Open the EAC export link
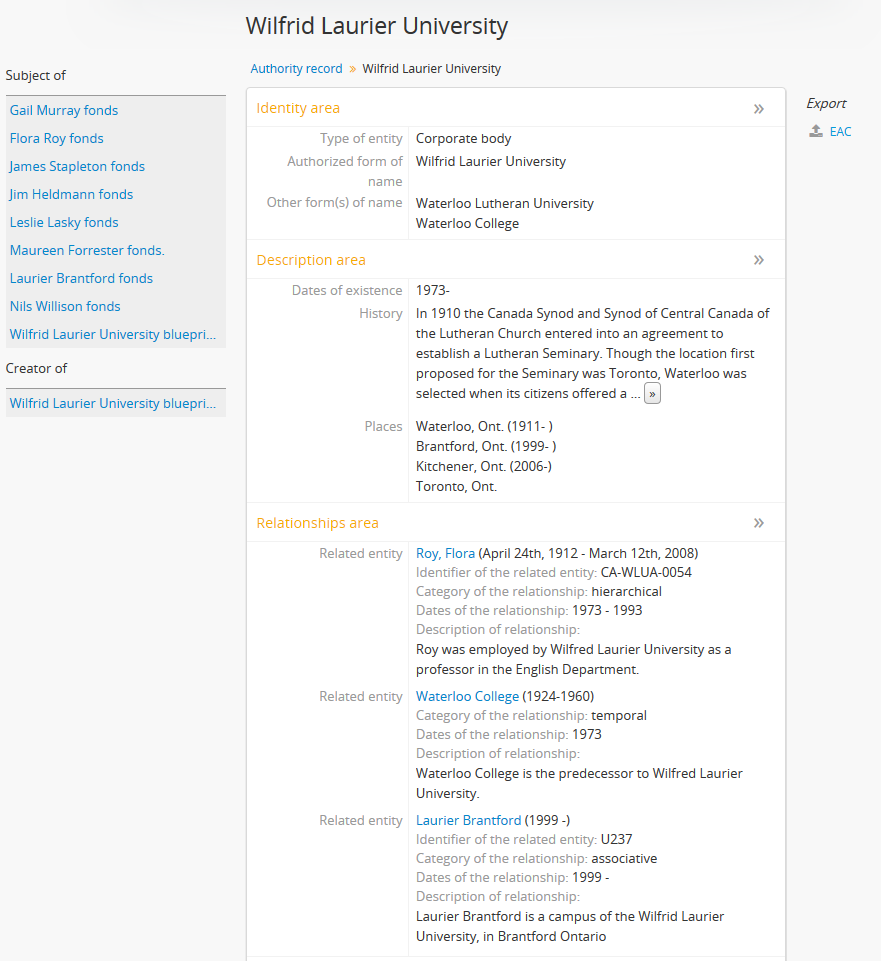Screen dimensions: 881x961 tap(840, 131)
